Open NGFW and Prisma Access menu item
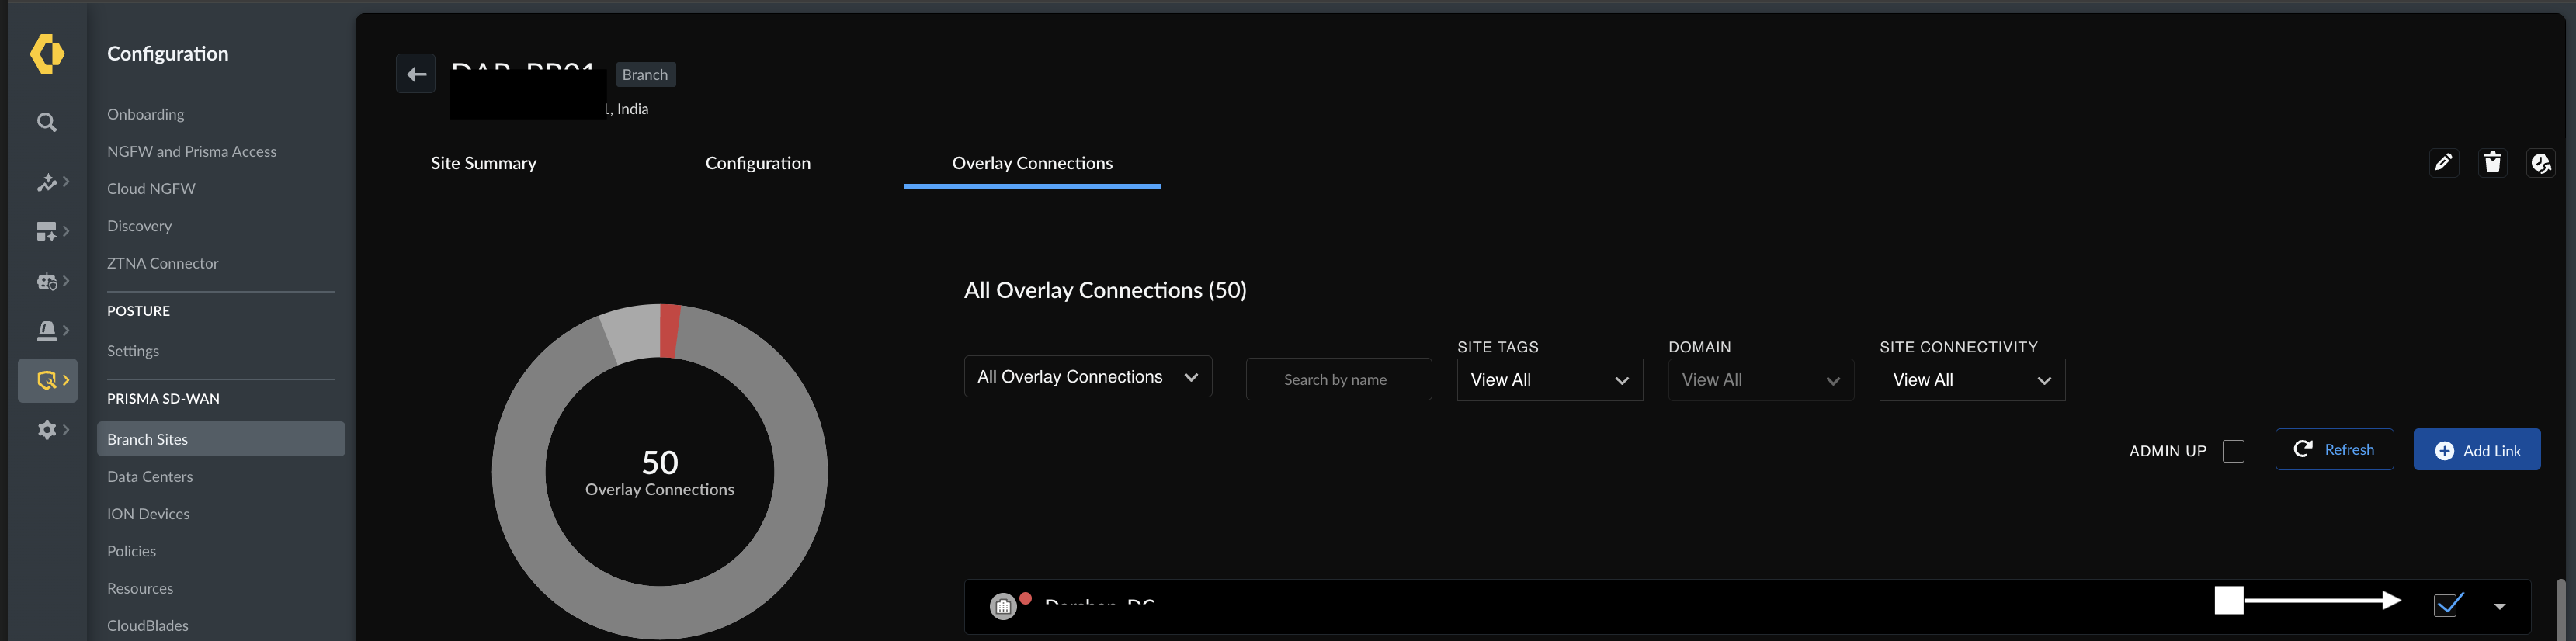The image size is (2576, 641). pyautogui.click(x=192, y=152)
